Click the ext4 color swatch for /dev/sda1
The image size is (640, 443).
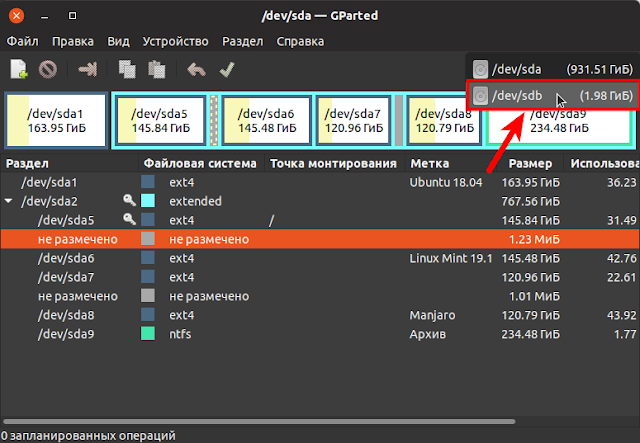148,182
